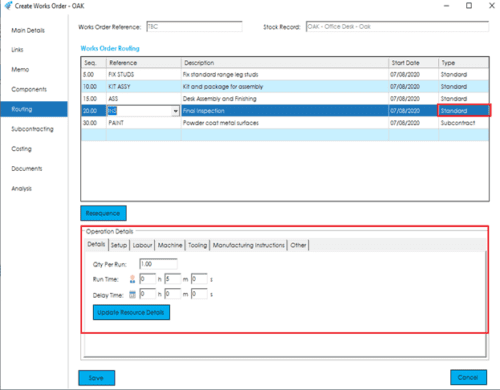Click the 'Final Inspection' description cell
Screen dimensions: 500x390
285,111
